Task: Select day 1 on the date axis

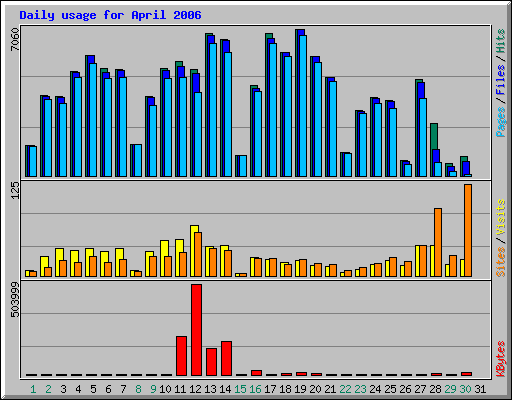Action: pyautogui.click(x=33, y=389)
